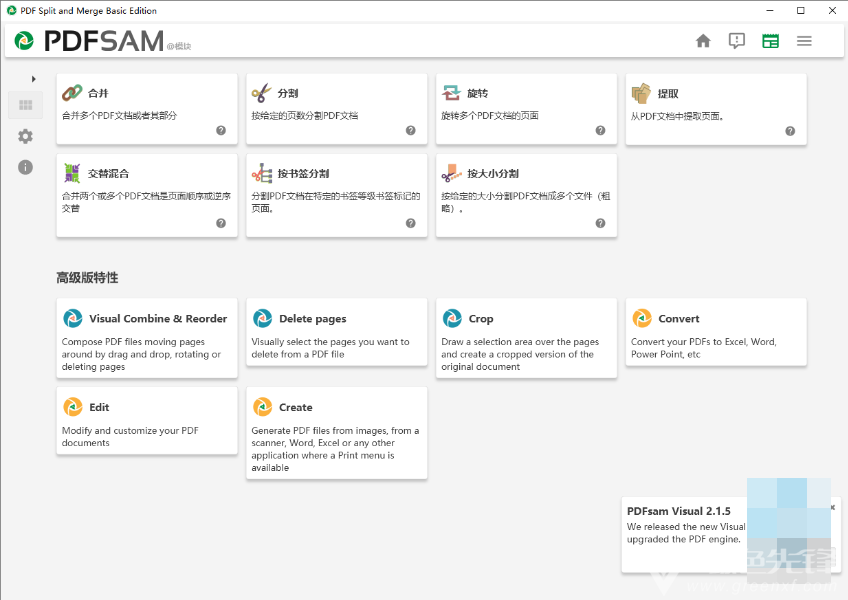Screen dimensions: 848x600
Task: Open the Visual Combine & Reorder title
Action: click(158, 319)
